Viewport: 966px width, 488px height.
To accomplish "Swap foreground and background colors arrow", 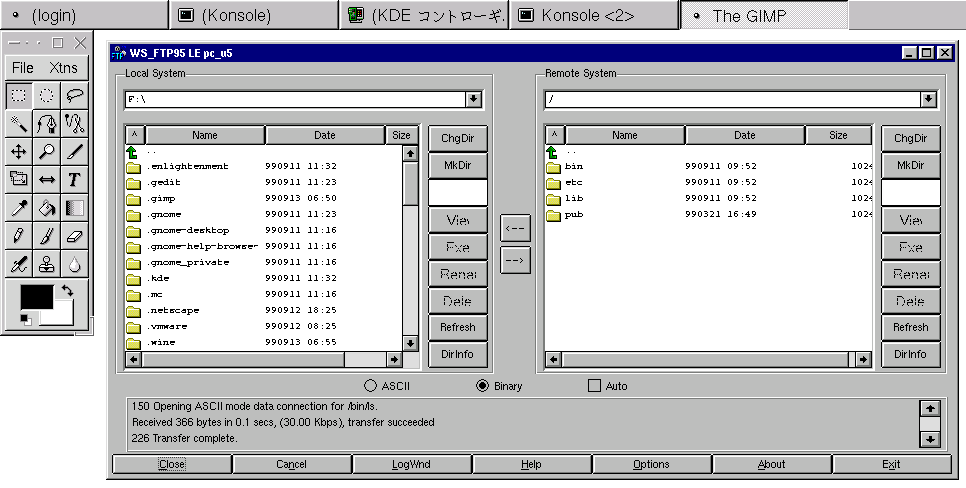I will pyautogui.click(x=67, y=291).
